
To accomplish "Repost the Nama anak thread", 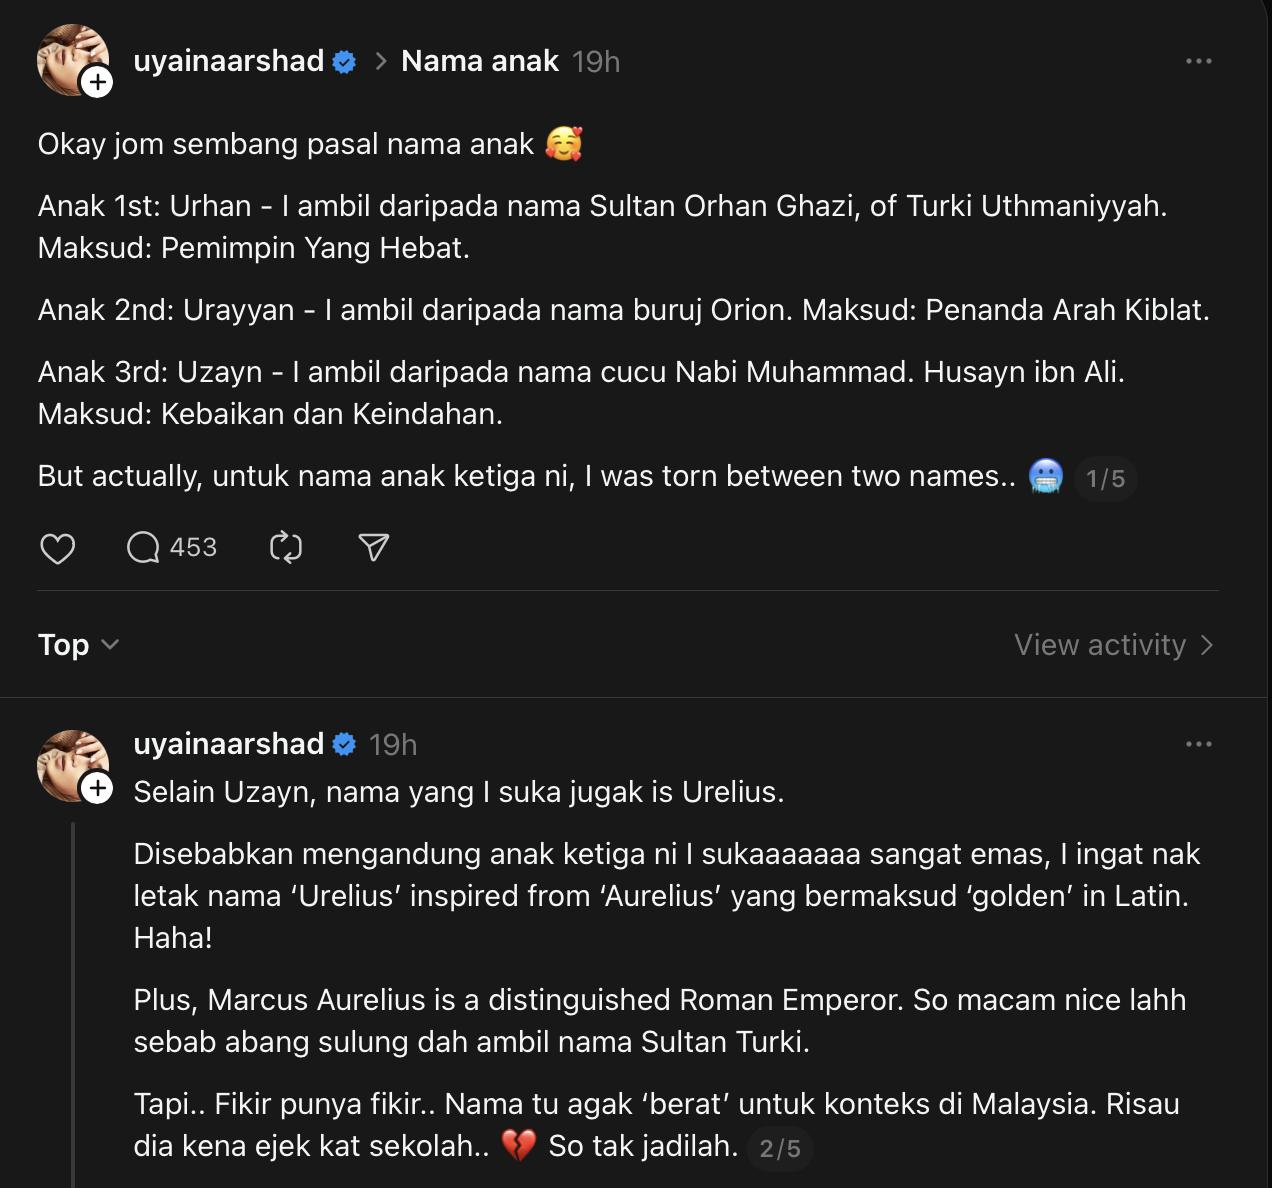I will [286, 548].
